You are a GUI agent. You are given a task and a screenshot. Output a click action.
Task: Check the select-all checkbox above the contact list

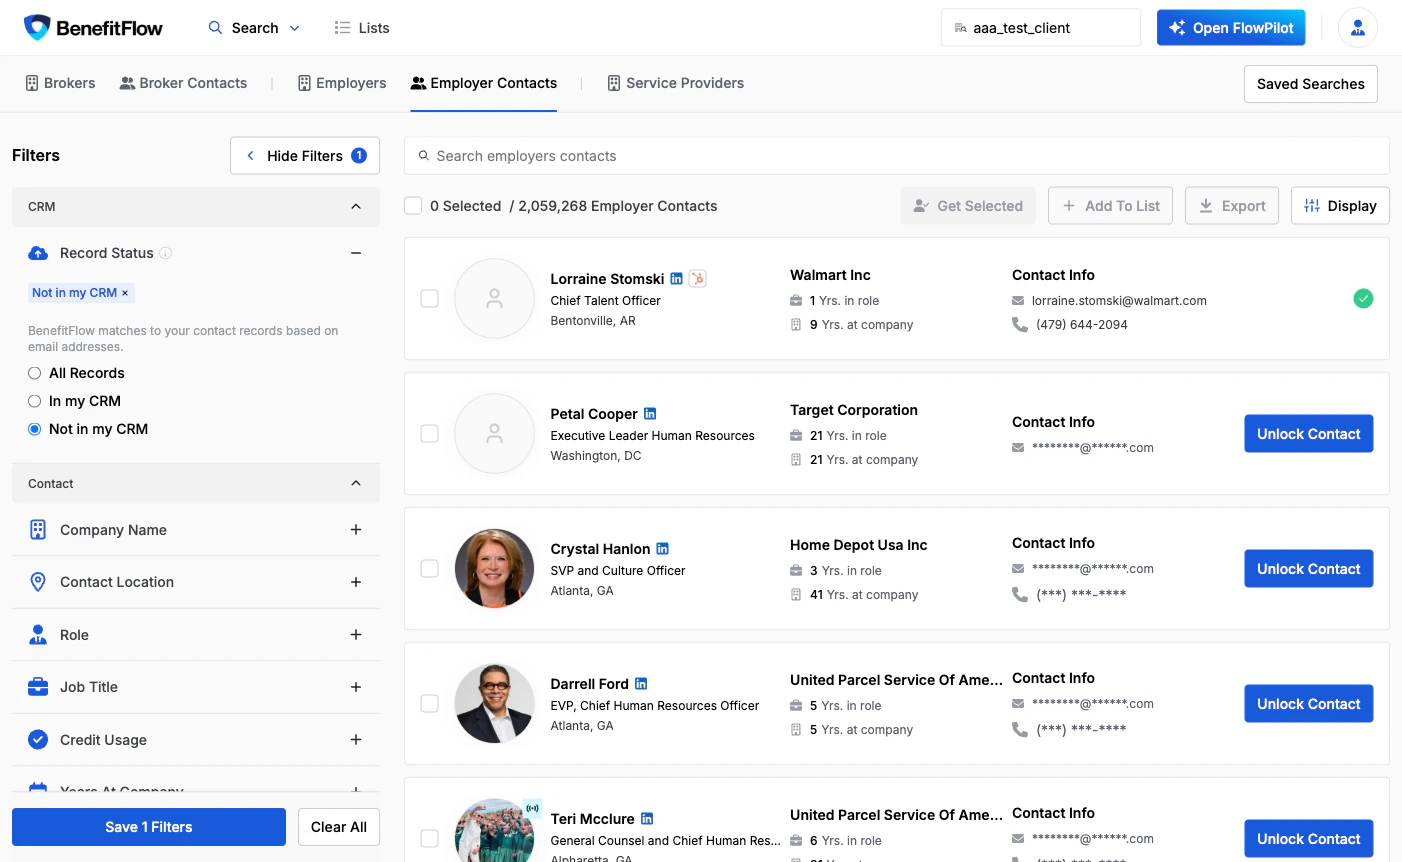coord(413,205)
